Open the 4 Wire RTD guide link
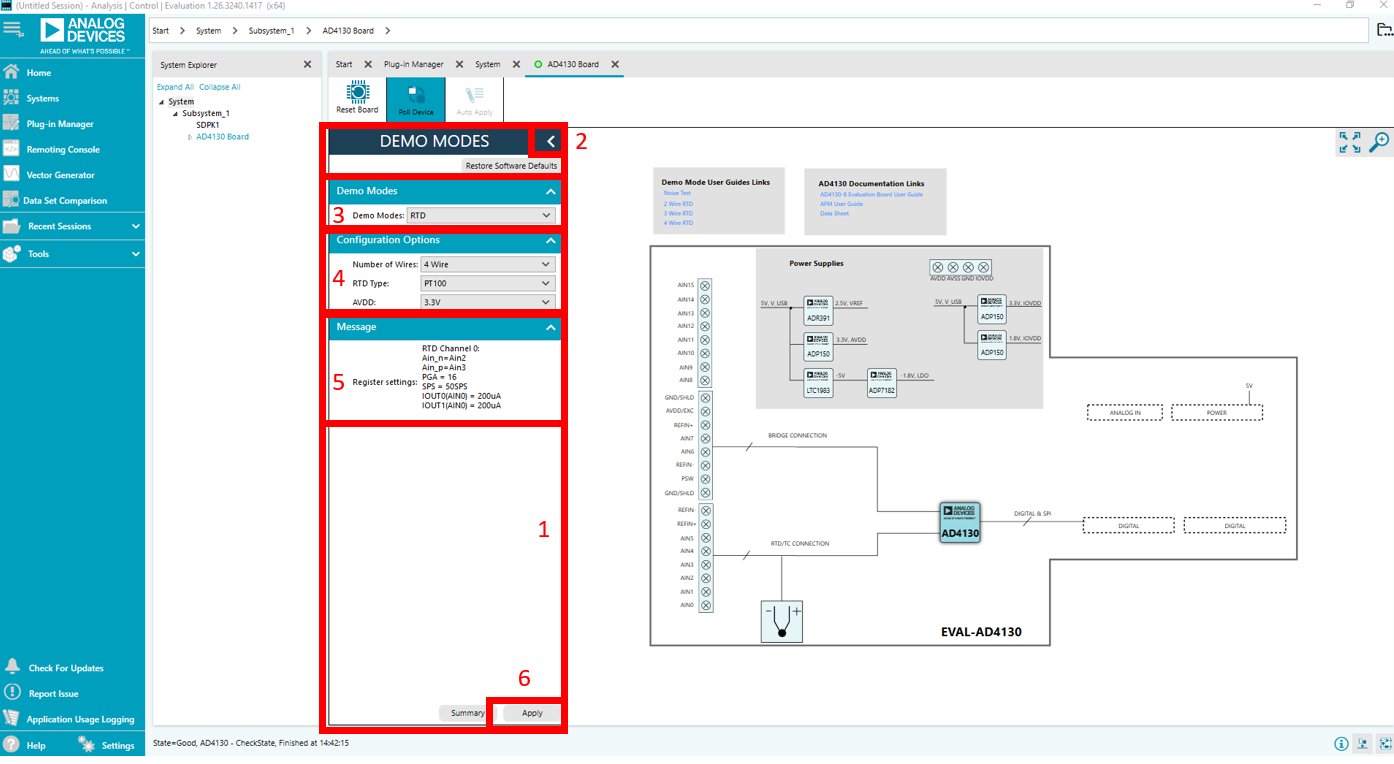Screen dimensions: 1394x764 pos(678,223)
